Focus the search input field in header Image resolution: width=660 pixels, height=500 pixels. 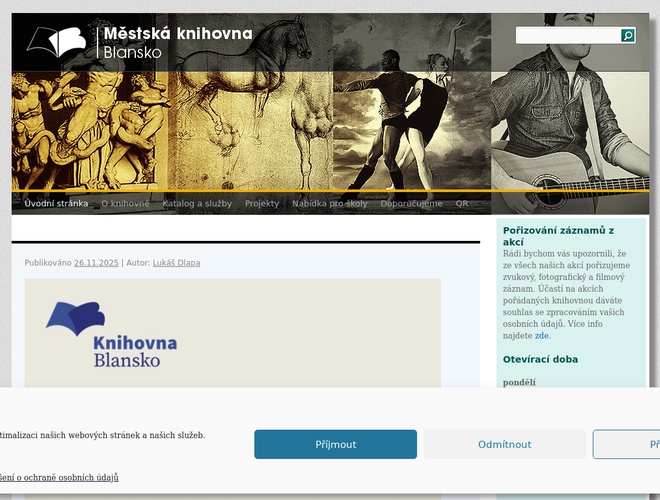pyautogui.click(x=569, y=35)
